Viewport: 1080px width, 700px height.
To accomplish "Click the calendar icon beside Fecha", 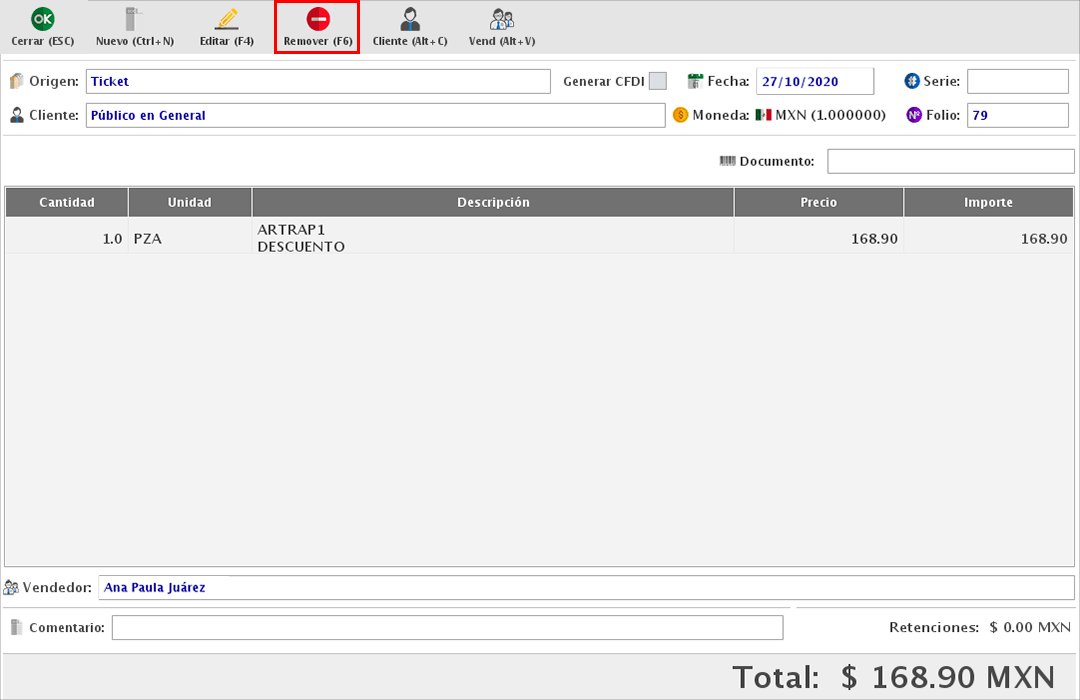I will tap(697, 81).
